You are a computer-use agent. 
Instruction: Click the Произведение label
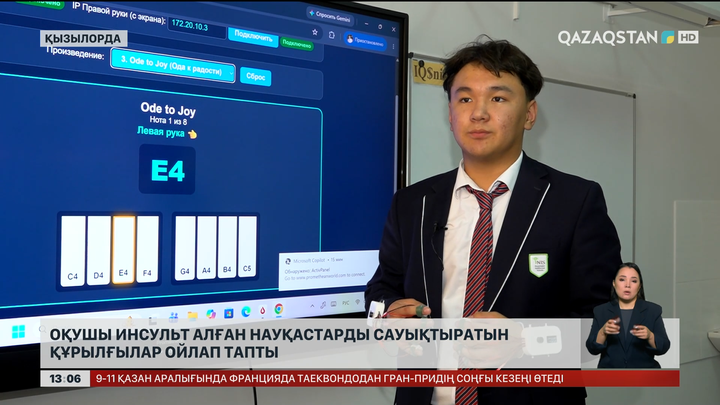point(76,52)
